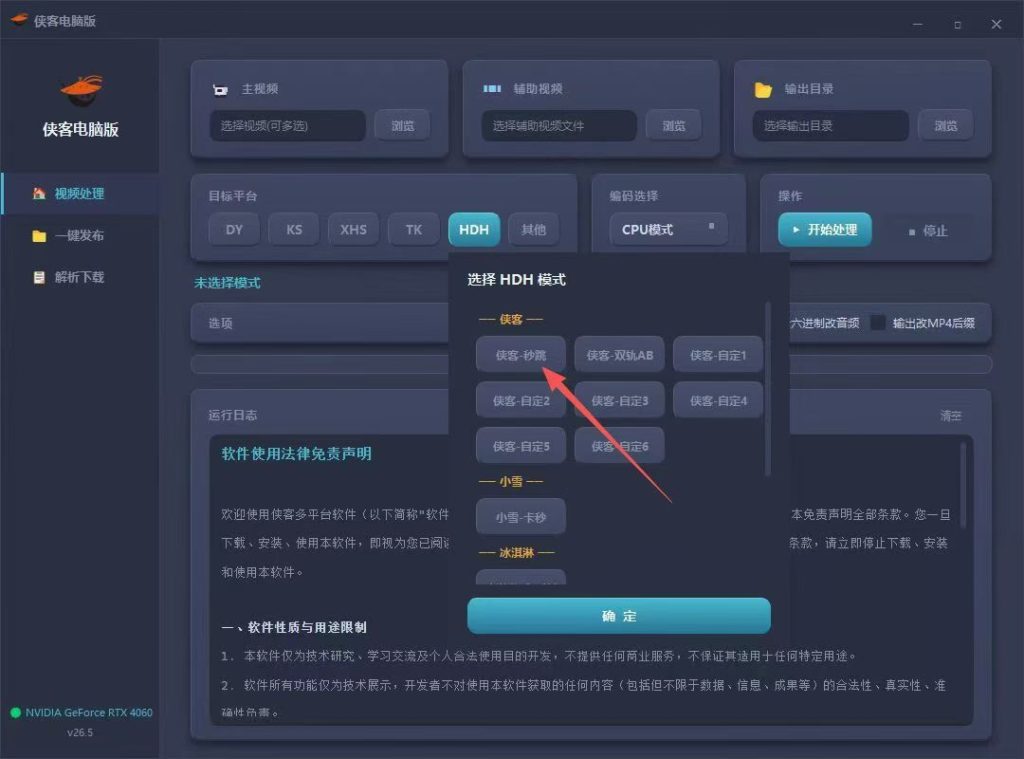
Task: Choose the 侠客-自定4 mode
Action: pos(718,401)
